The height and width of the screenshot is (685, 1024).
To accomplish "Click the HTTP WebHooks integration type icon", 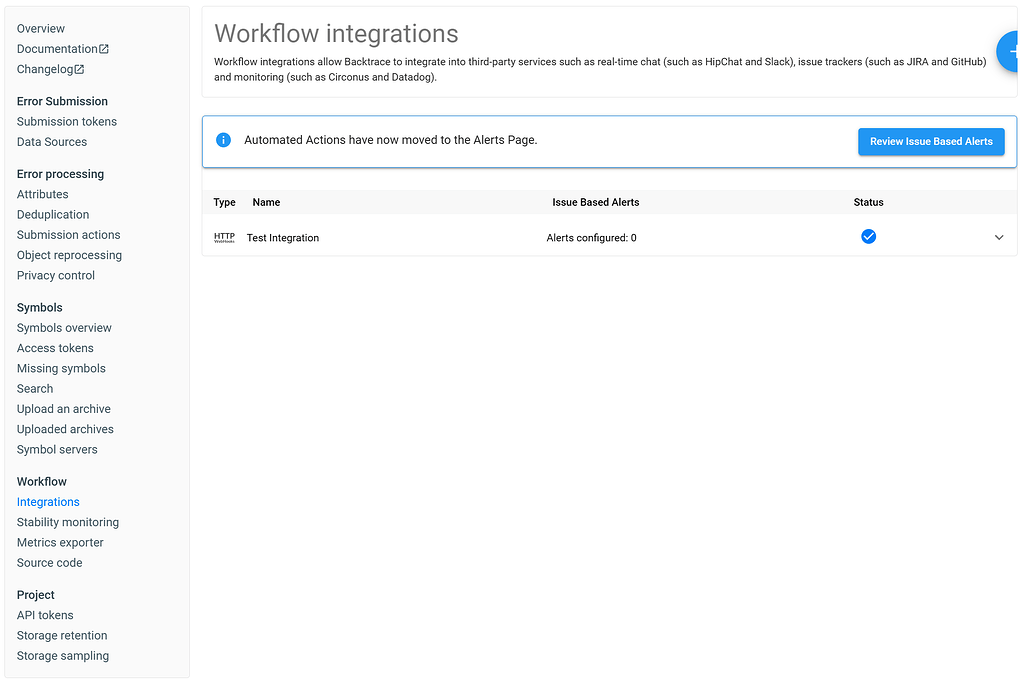I will [x=224, y=237].
